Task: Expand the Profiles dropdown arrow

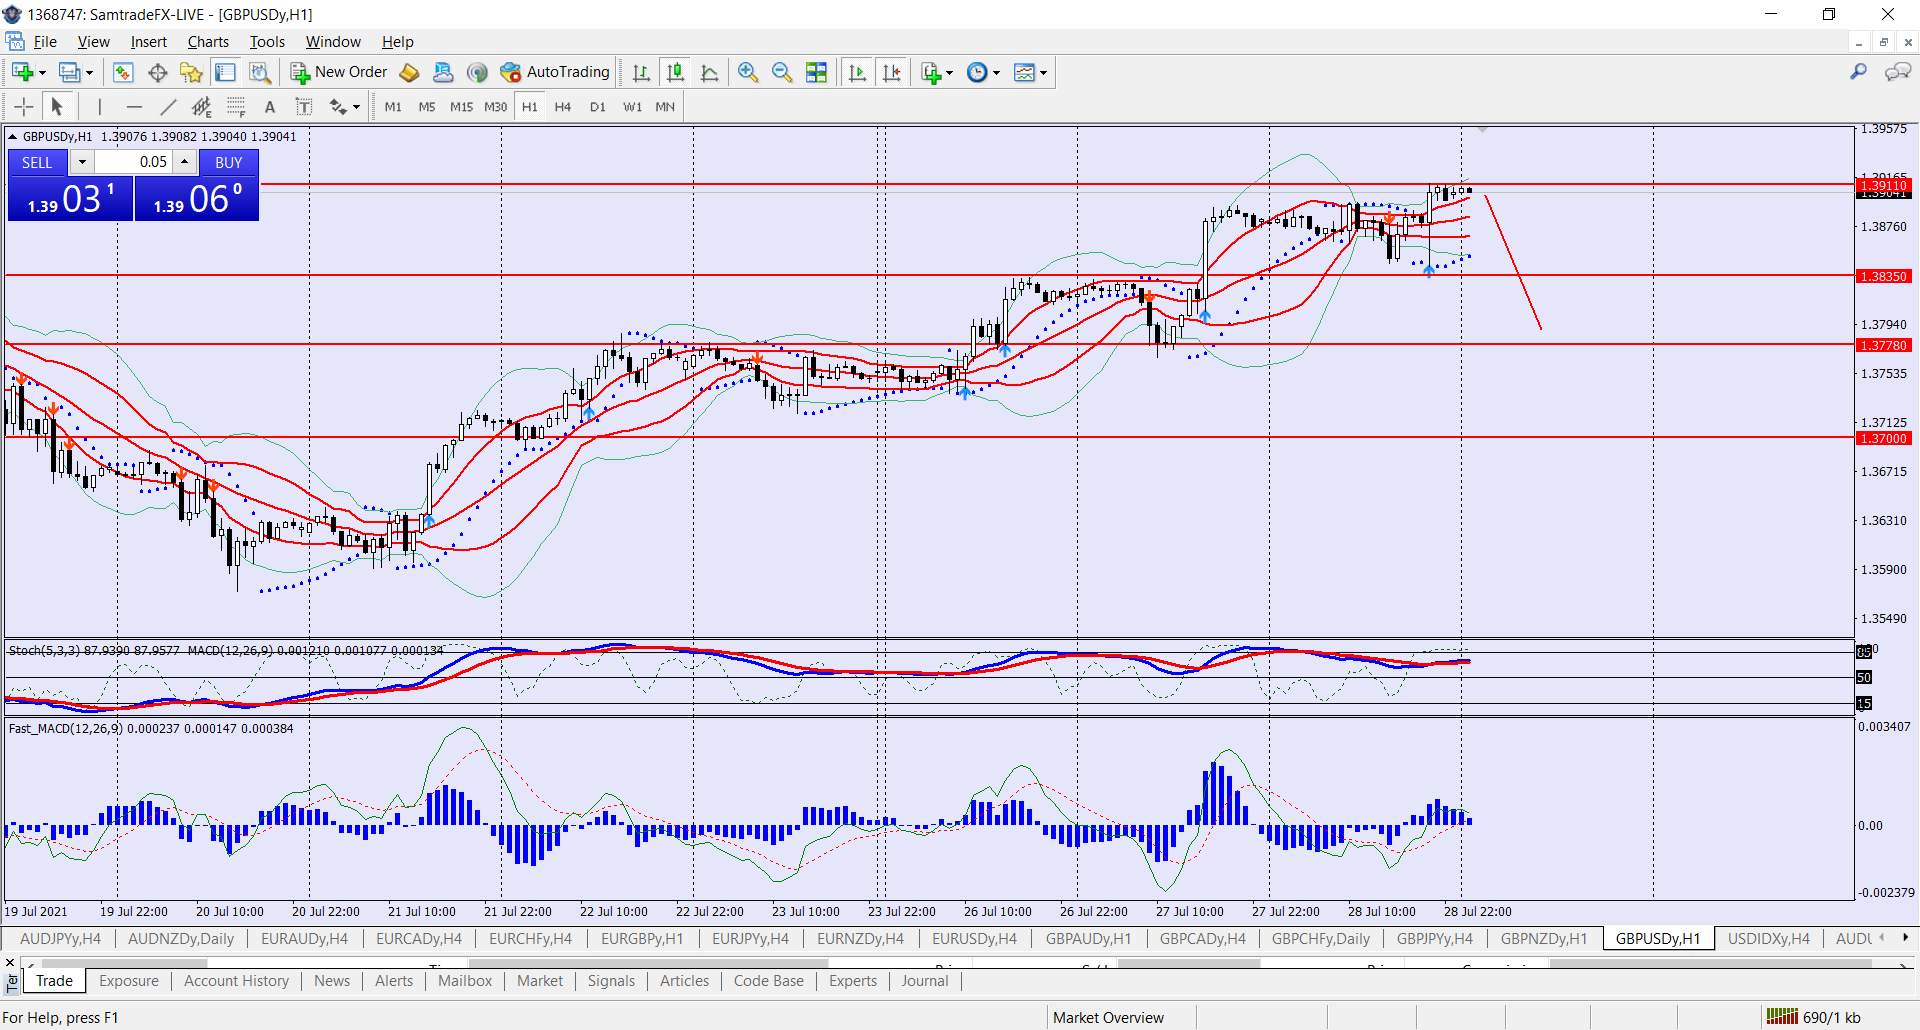Action: 89,72
